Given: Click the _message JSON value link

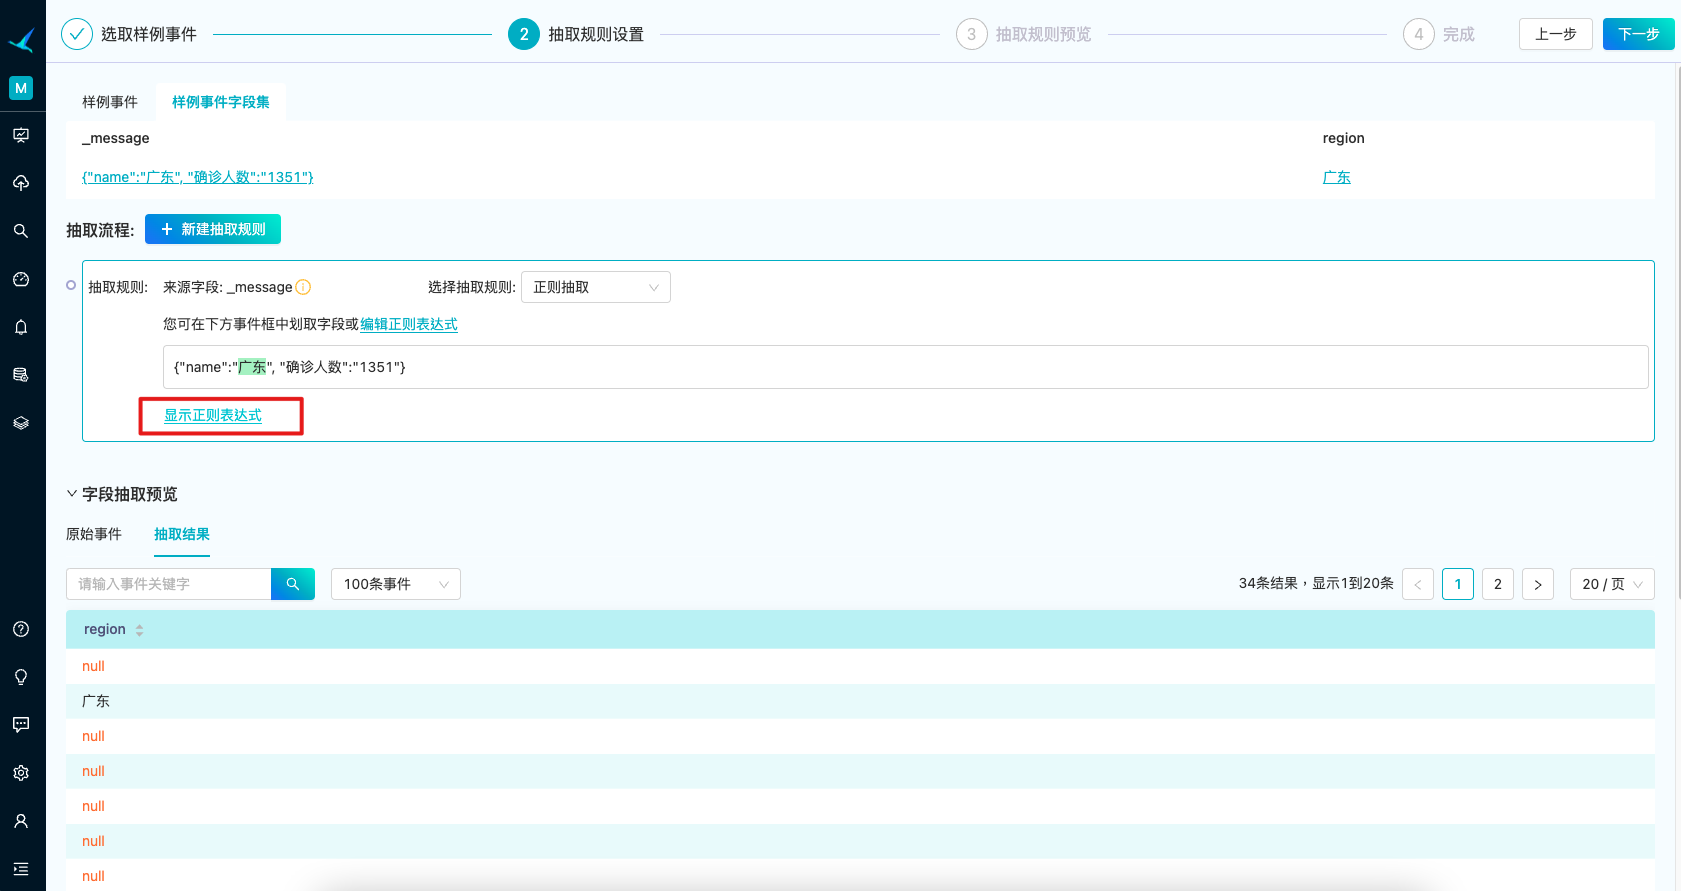Looking at the screenshot, I should [198, 177].
